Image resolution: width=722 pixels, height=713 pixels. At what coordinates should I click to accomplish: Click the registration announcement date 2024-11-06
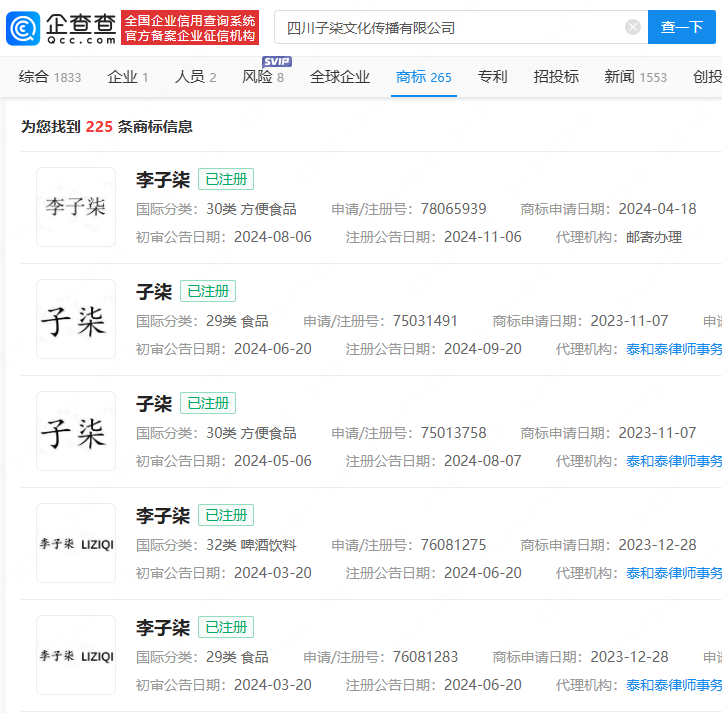[483, 237]
